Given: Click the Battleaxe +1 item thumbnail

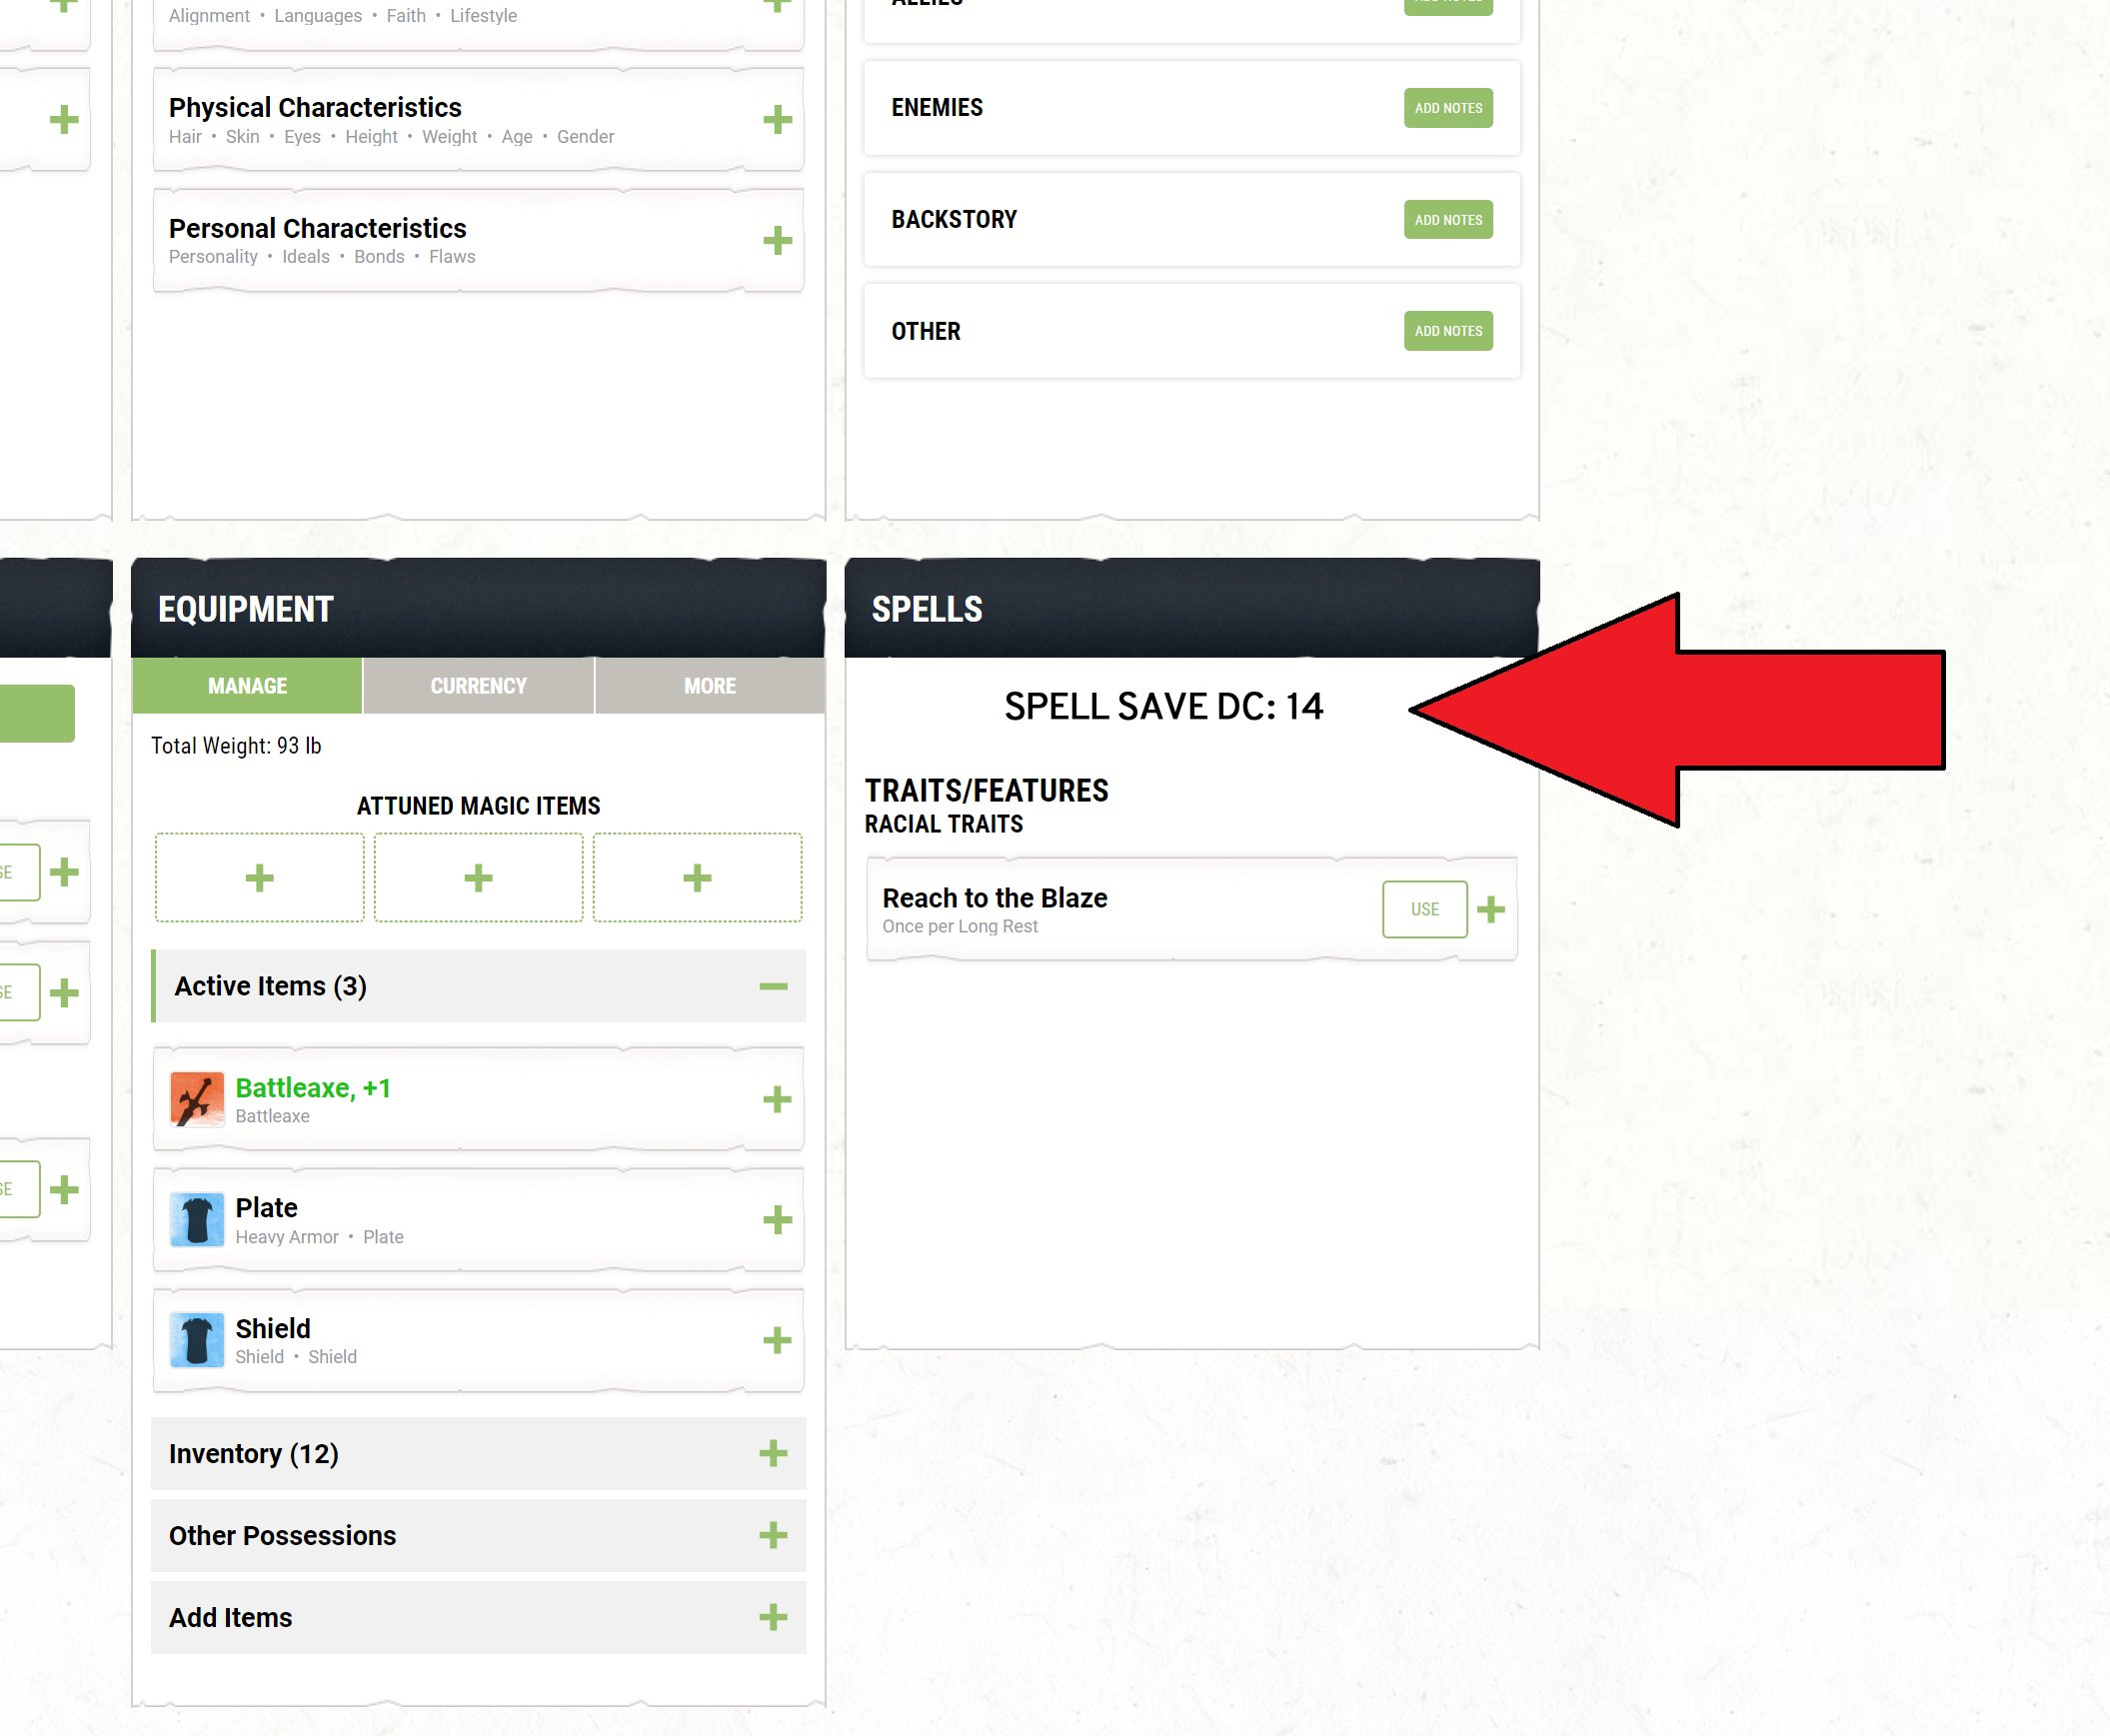Looking at the screenshot, I should (196, 1099).
